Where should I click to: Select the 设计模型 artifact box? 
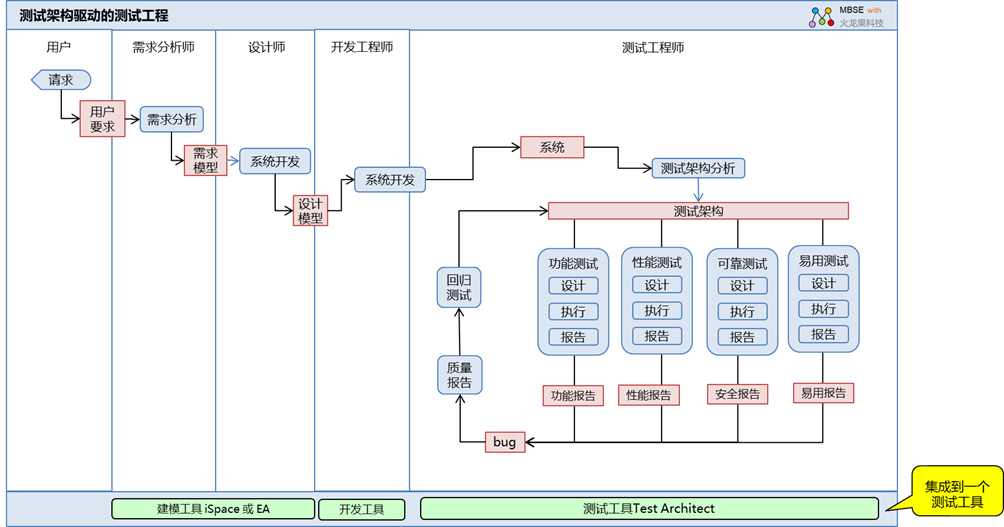click(x=311, y=210)
